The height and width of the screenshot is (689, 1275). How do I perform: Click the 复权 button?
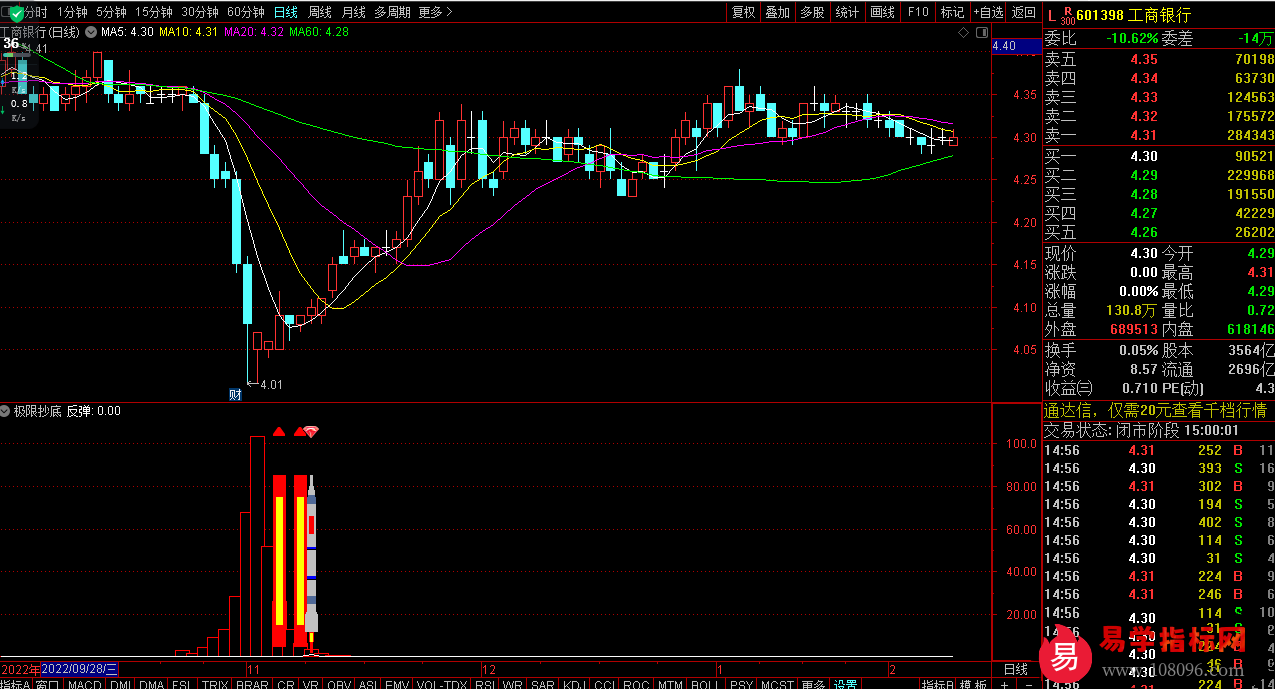coord(743,12)
